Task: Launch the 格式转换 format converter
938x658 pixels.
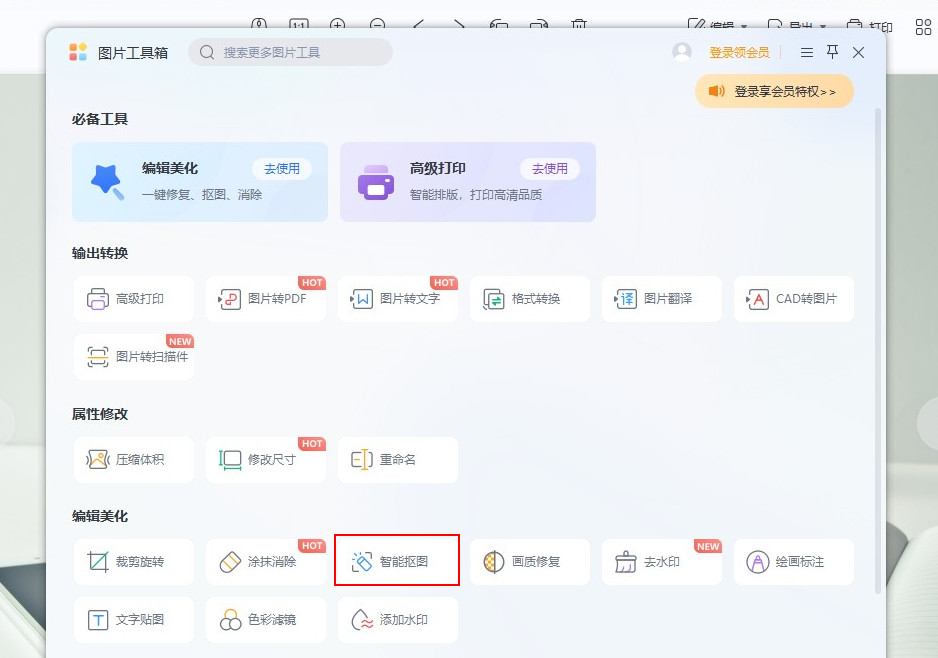Action: pos(529,298)
